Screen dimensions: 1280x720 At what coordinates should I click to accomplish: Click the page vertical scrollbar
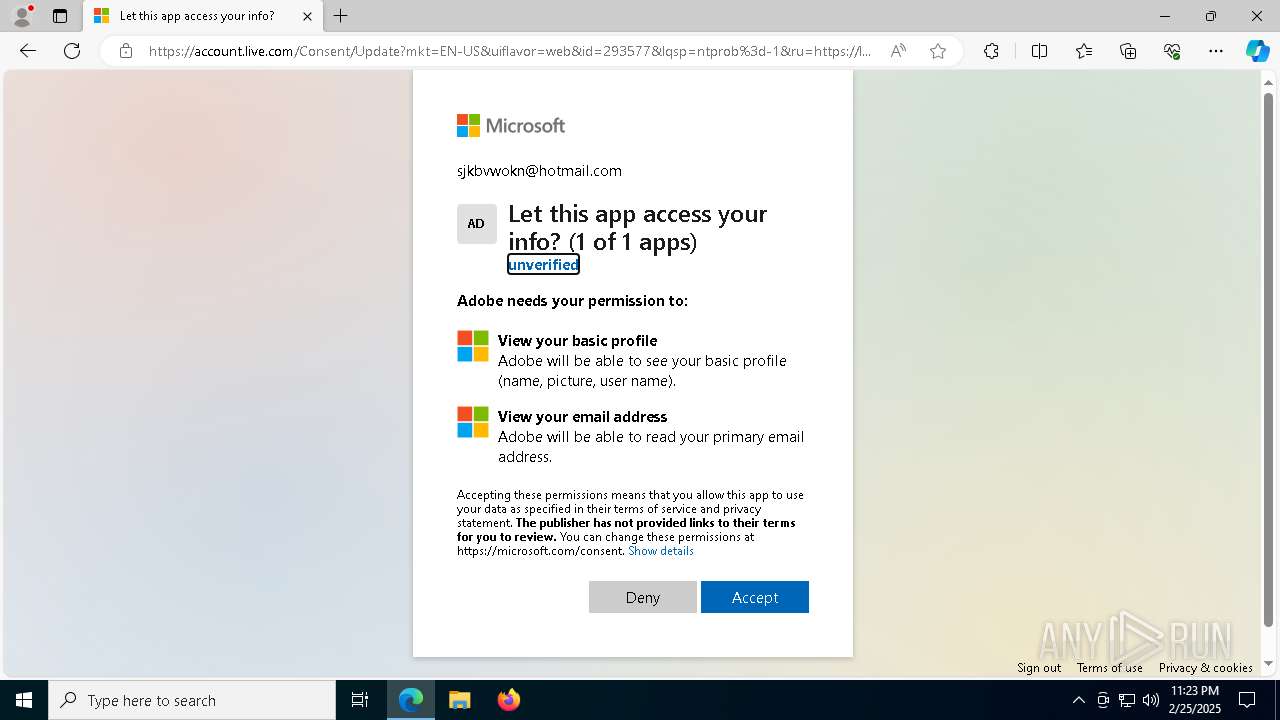click(1269, 362)
